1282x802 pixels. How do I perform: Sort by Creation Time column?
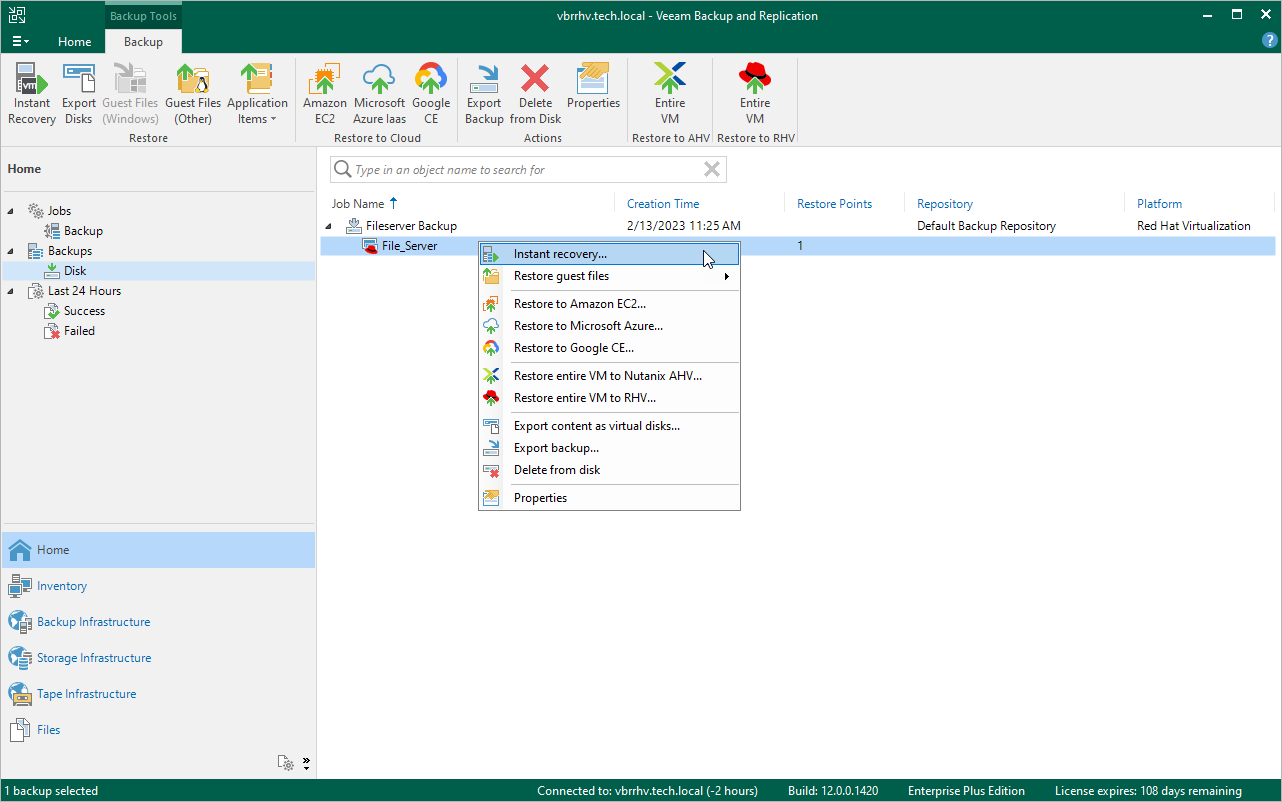[x=663, y=204]
